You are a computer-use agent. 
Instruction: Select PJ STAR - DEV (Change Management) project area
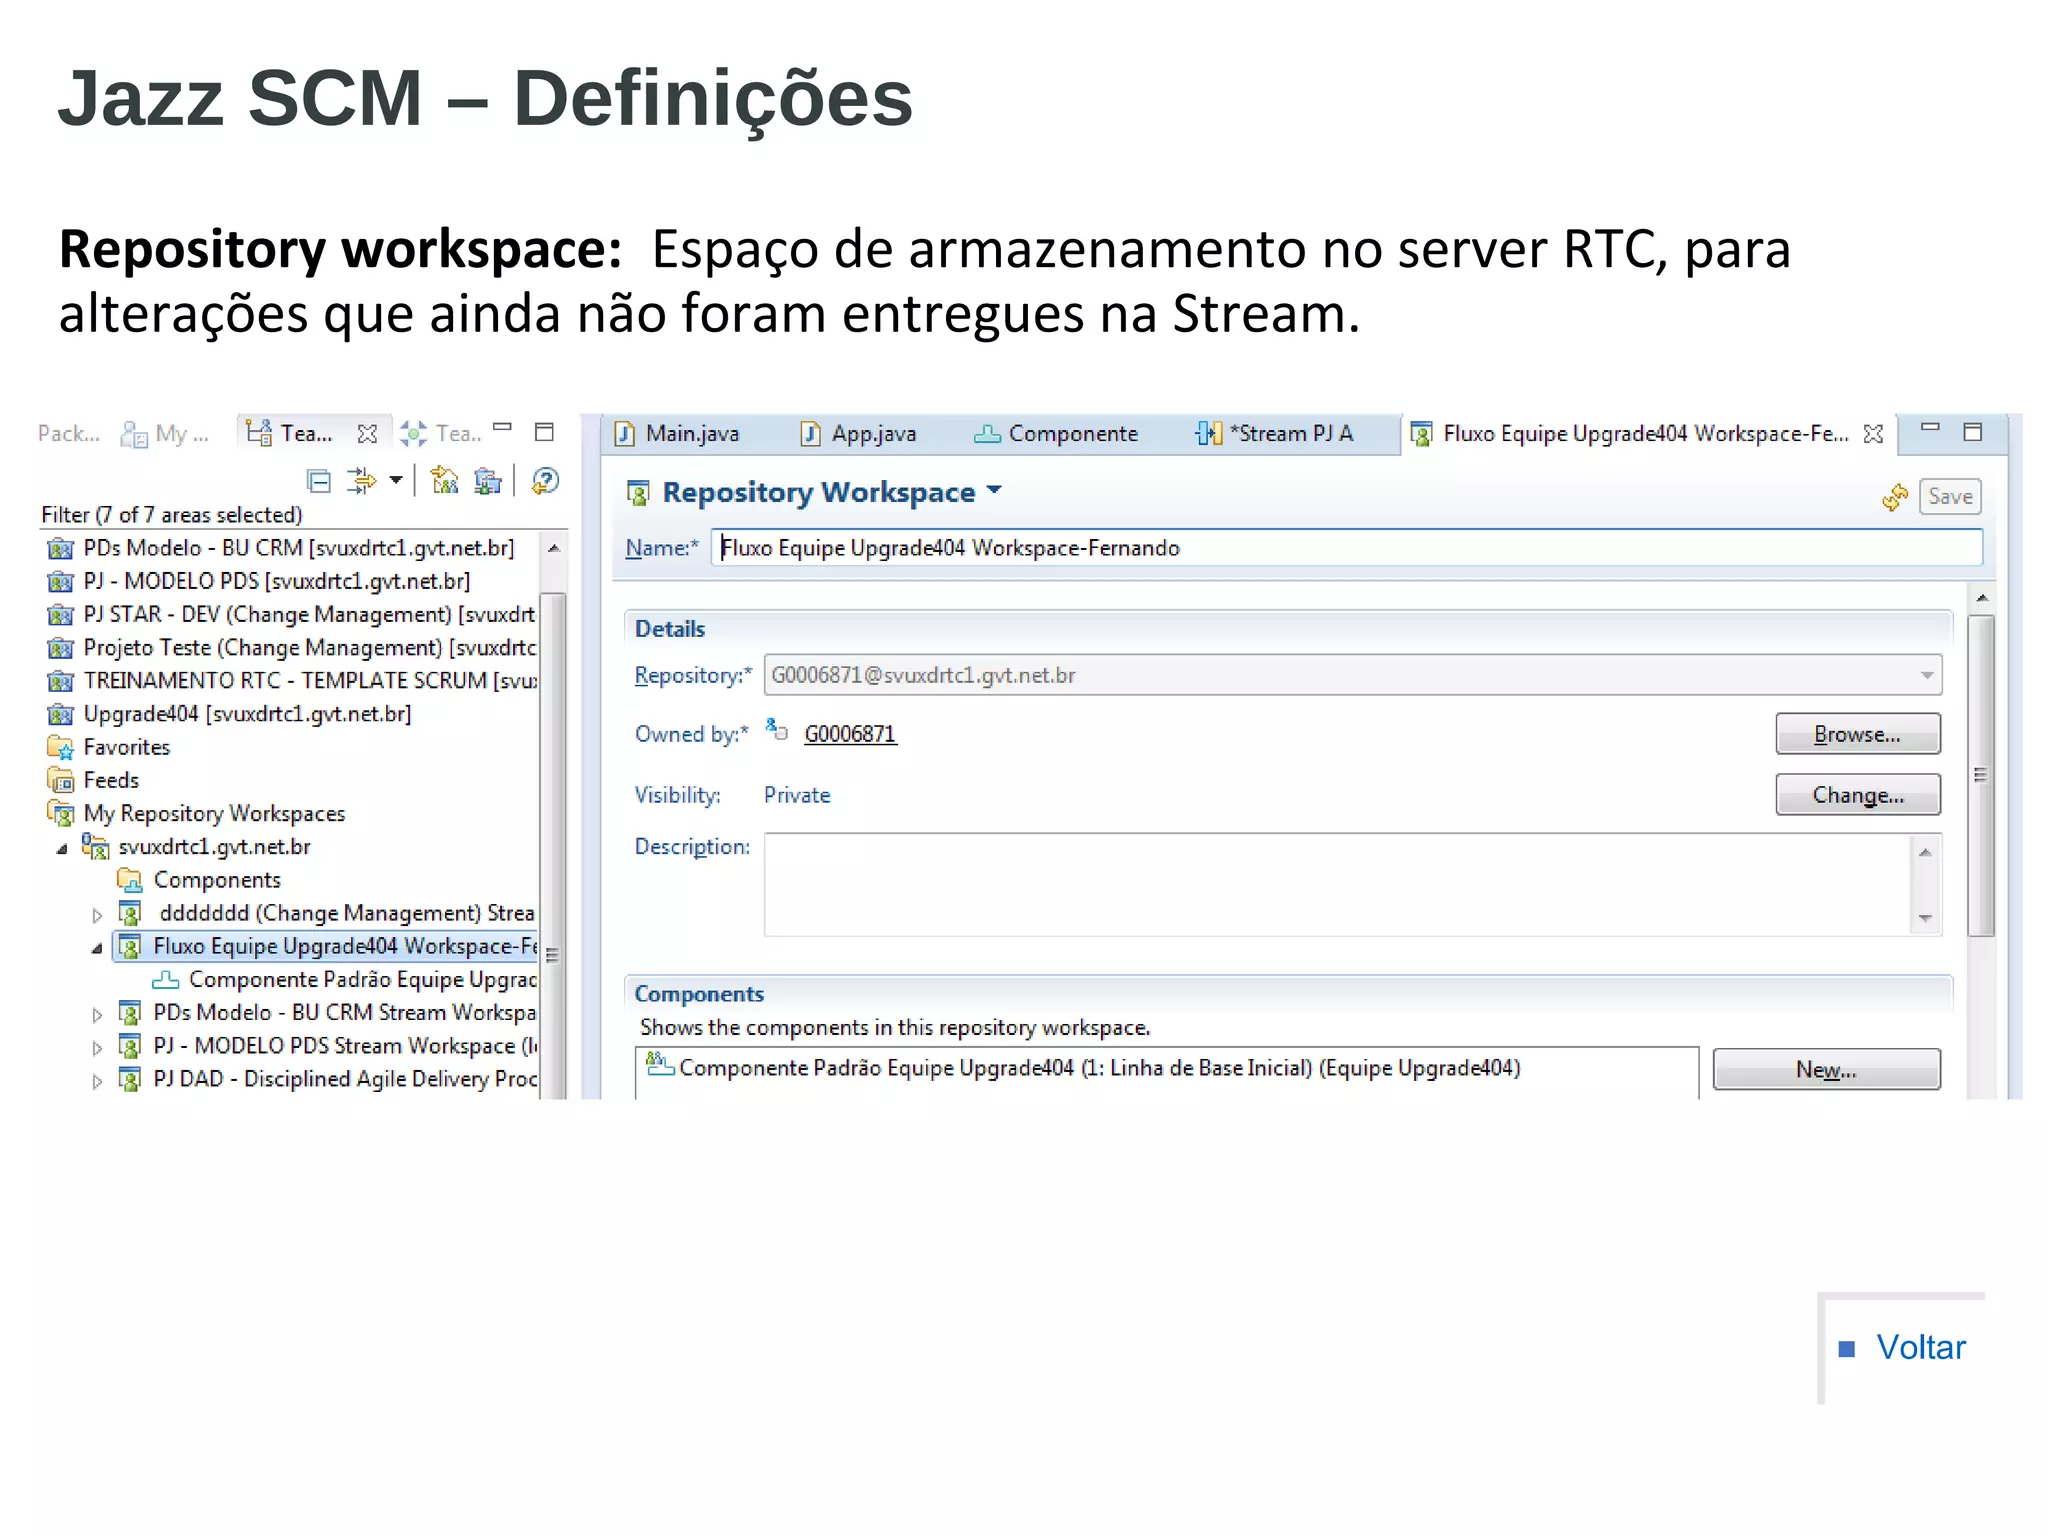click(x=290, y=614)
